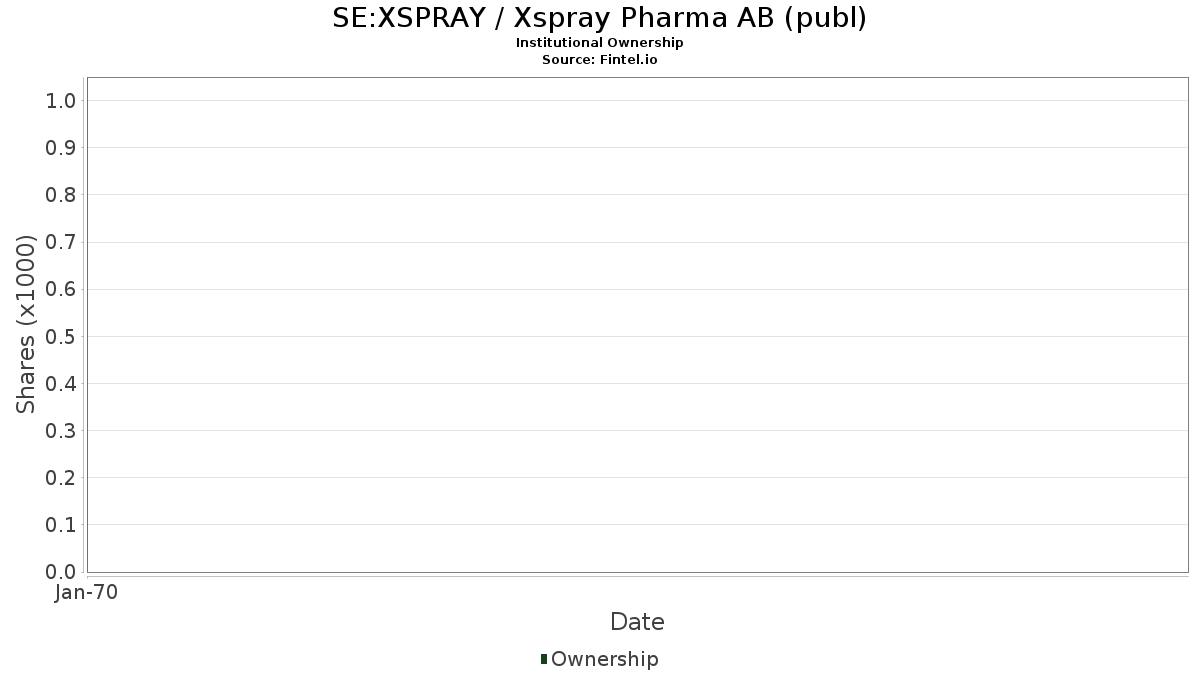This screenshot has width=1200, height=675.
Task: Click the 0.3 y-axis tick label
Action: click(x=61, y=430)
